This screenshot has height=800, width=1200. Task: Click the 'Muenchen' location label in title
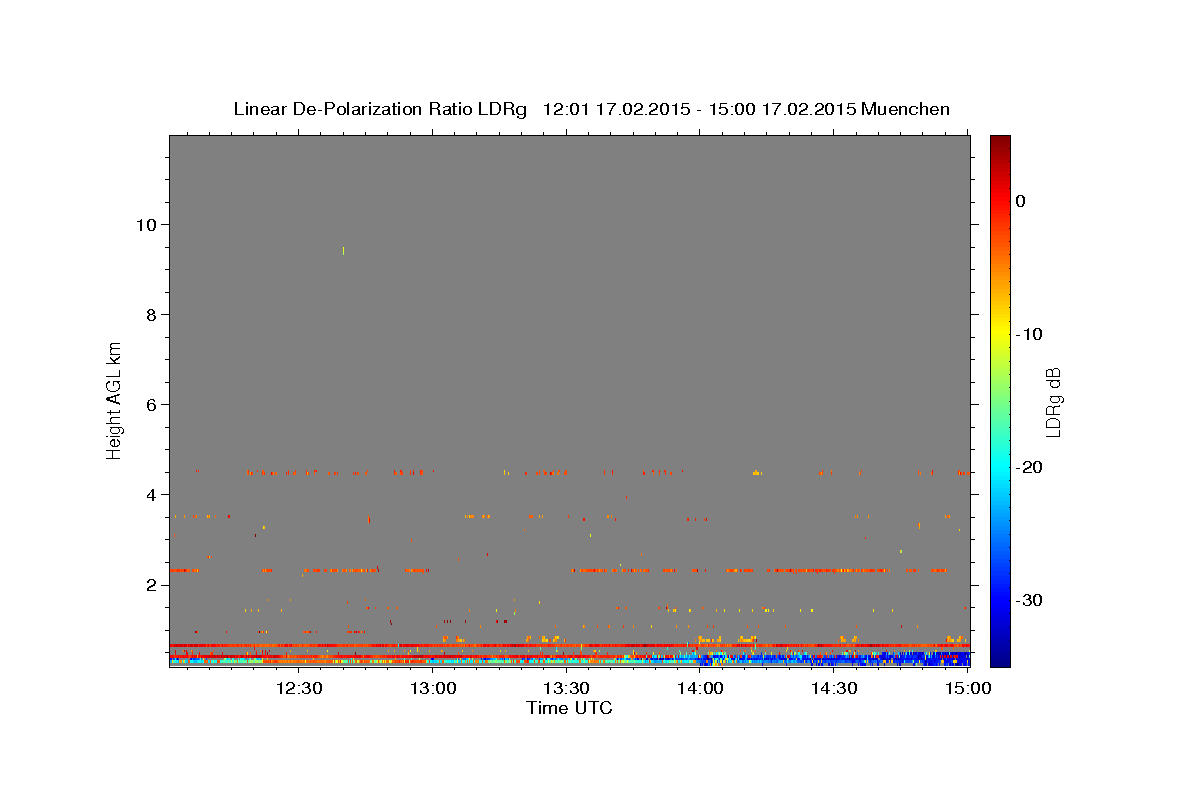(x=905, y=109)
